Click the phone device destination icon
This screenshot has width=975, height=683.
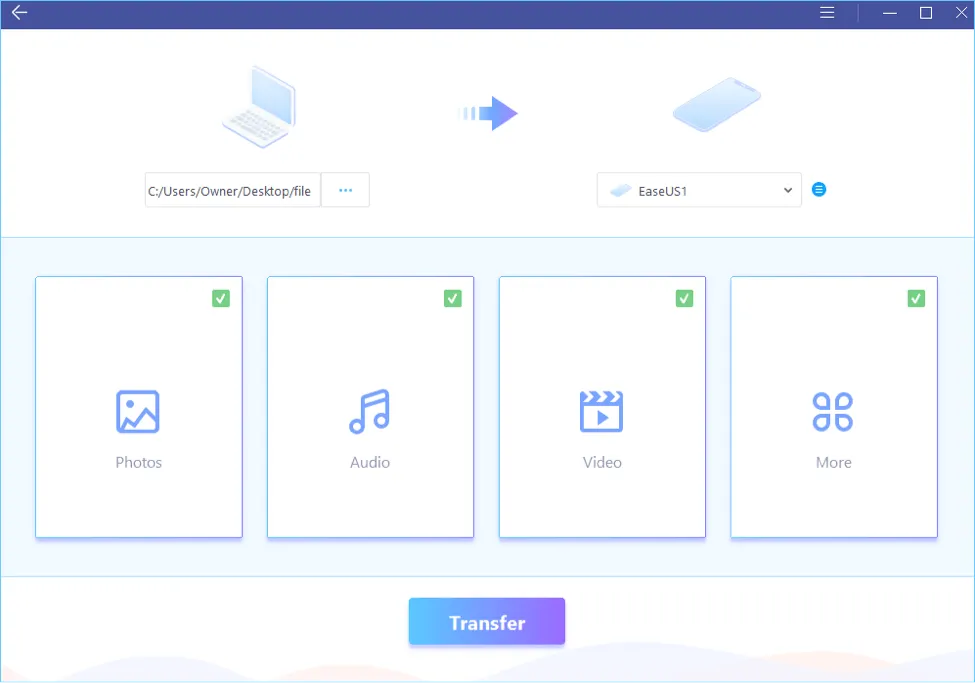coord(716,105)
